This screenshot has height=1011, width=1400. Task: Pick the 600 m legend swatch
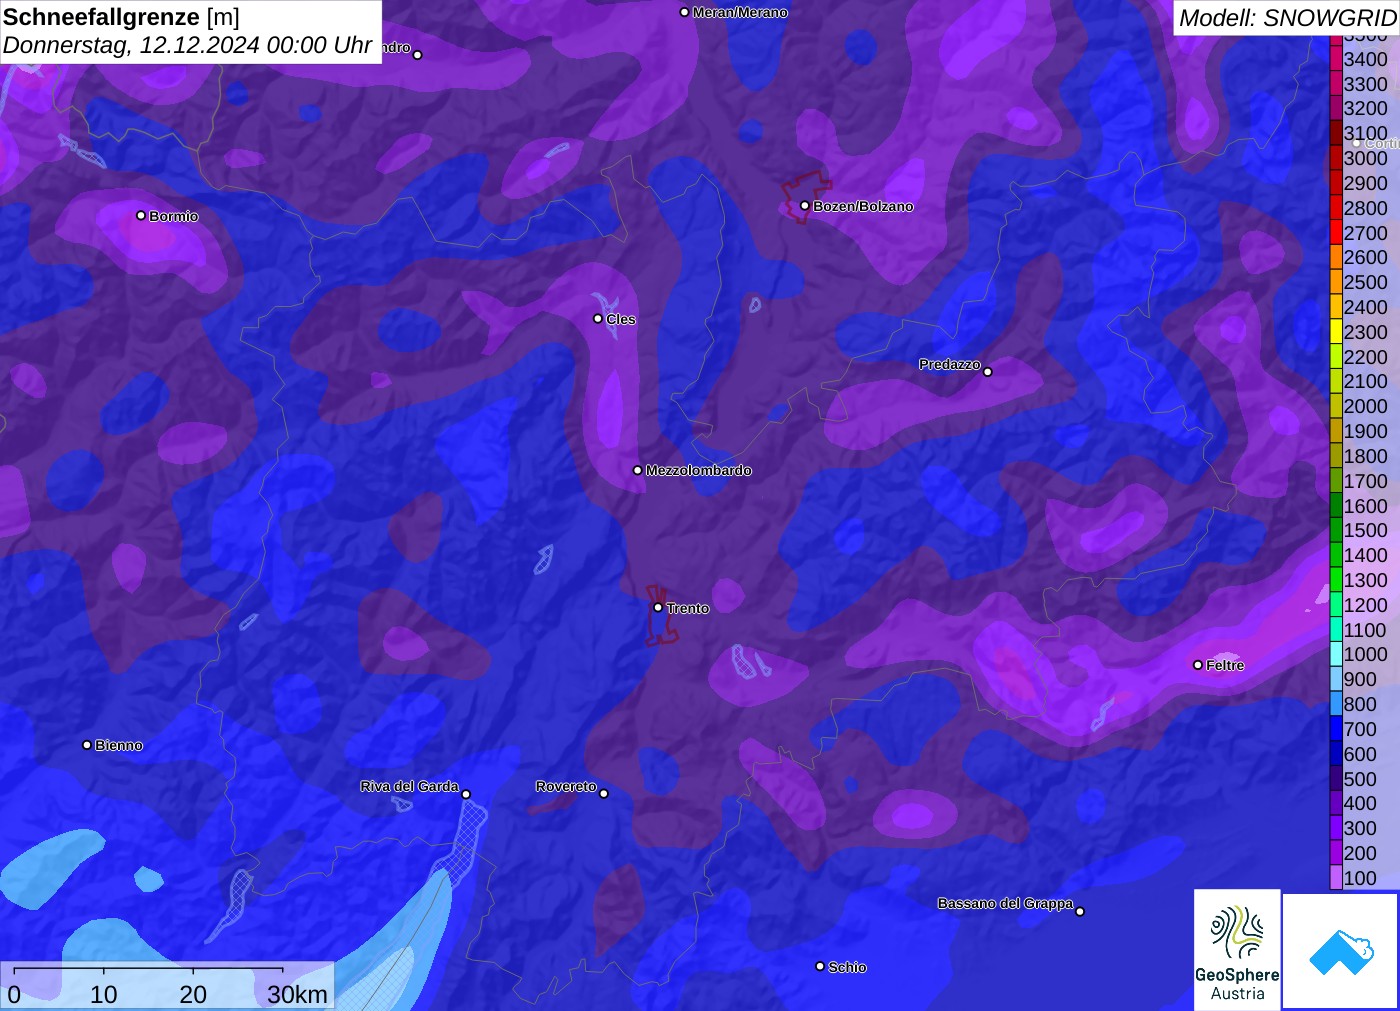pyautogui.click(x=1335, y=753)
